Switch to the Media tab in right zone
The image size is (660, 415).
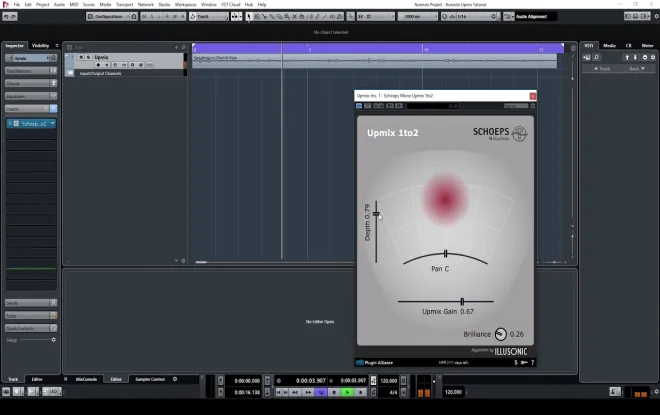click(609, 45)
